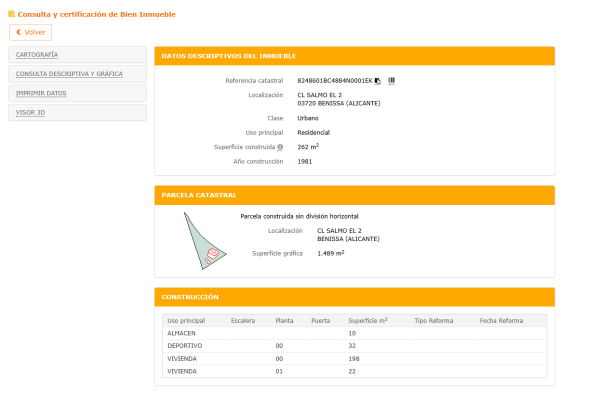Click 'Parcela construida sin división horizontal' text

point(299,217)
